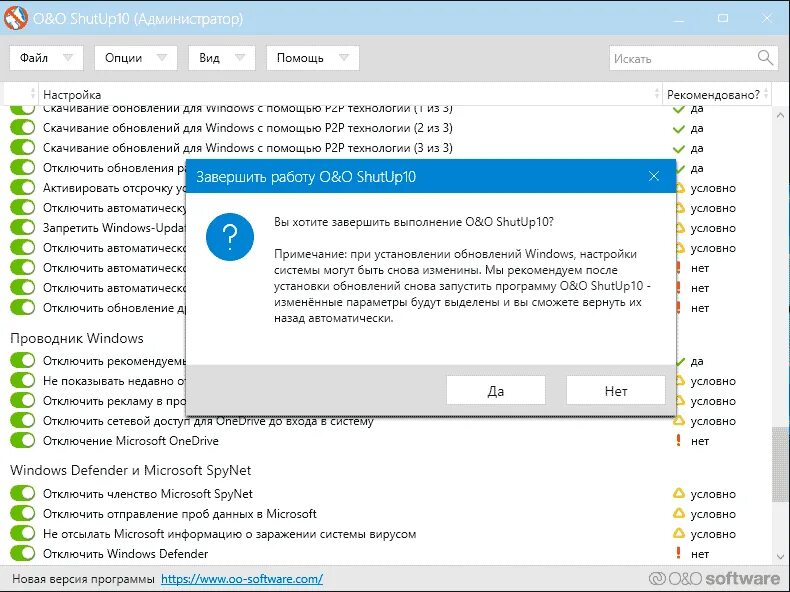
Task: Cancel exit with the Нет button
Action: pos(616,390)
